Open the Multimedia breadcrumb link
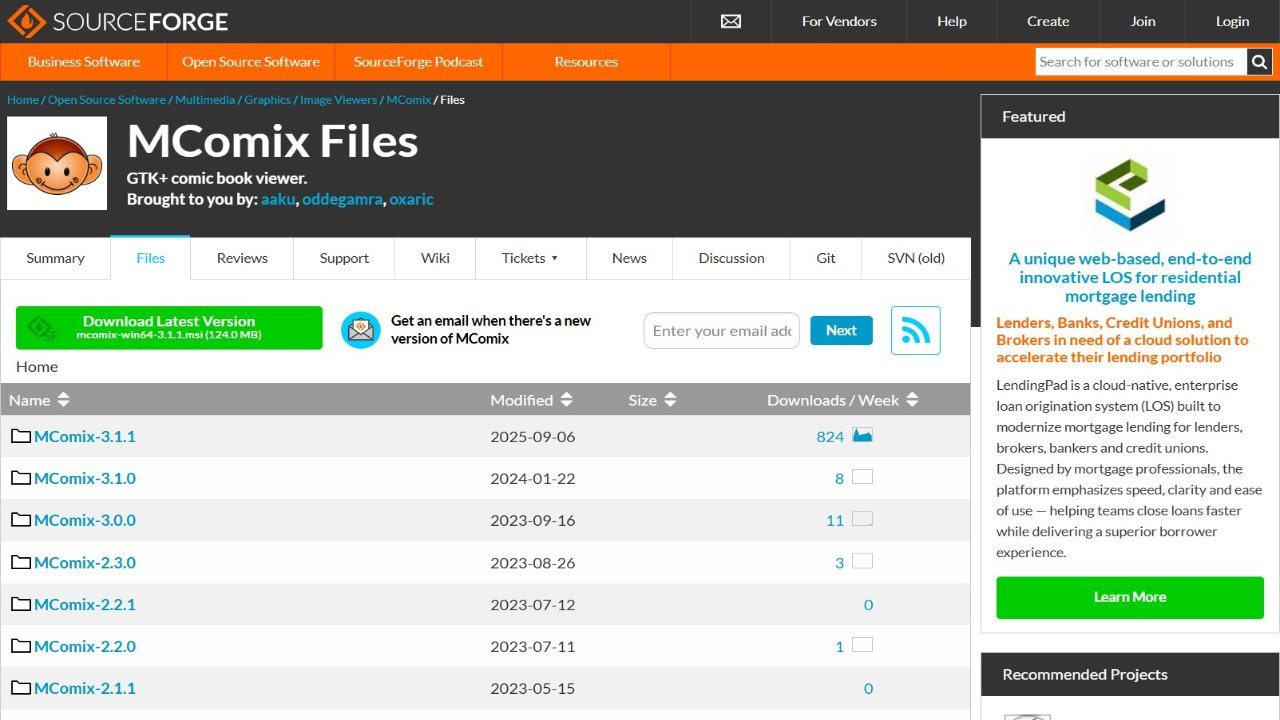This screenshot has width=1280, height=720. point(205,100)
